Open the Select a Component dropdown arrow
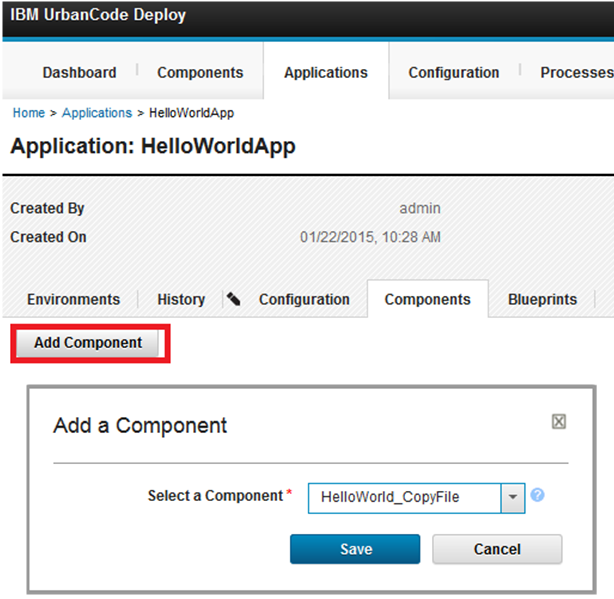Screen dimensions: 614x599 513,498
